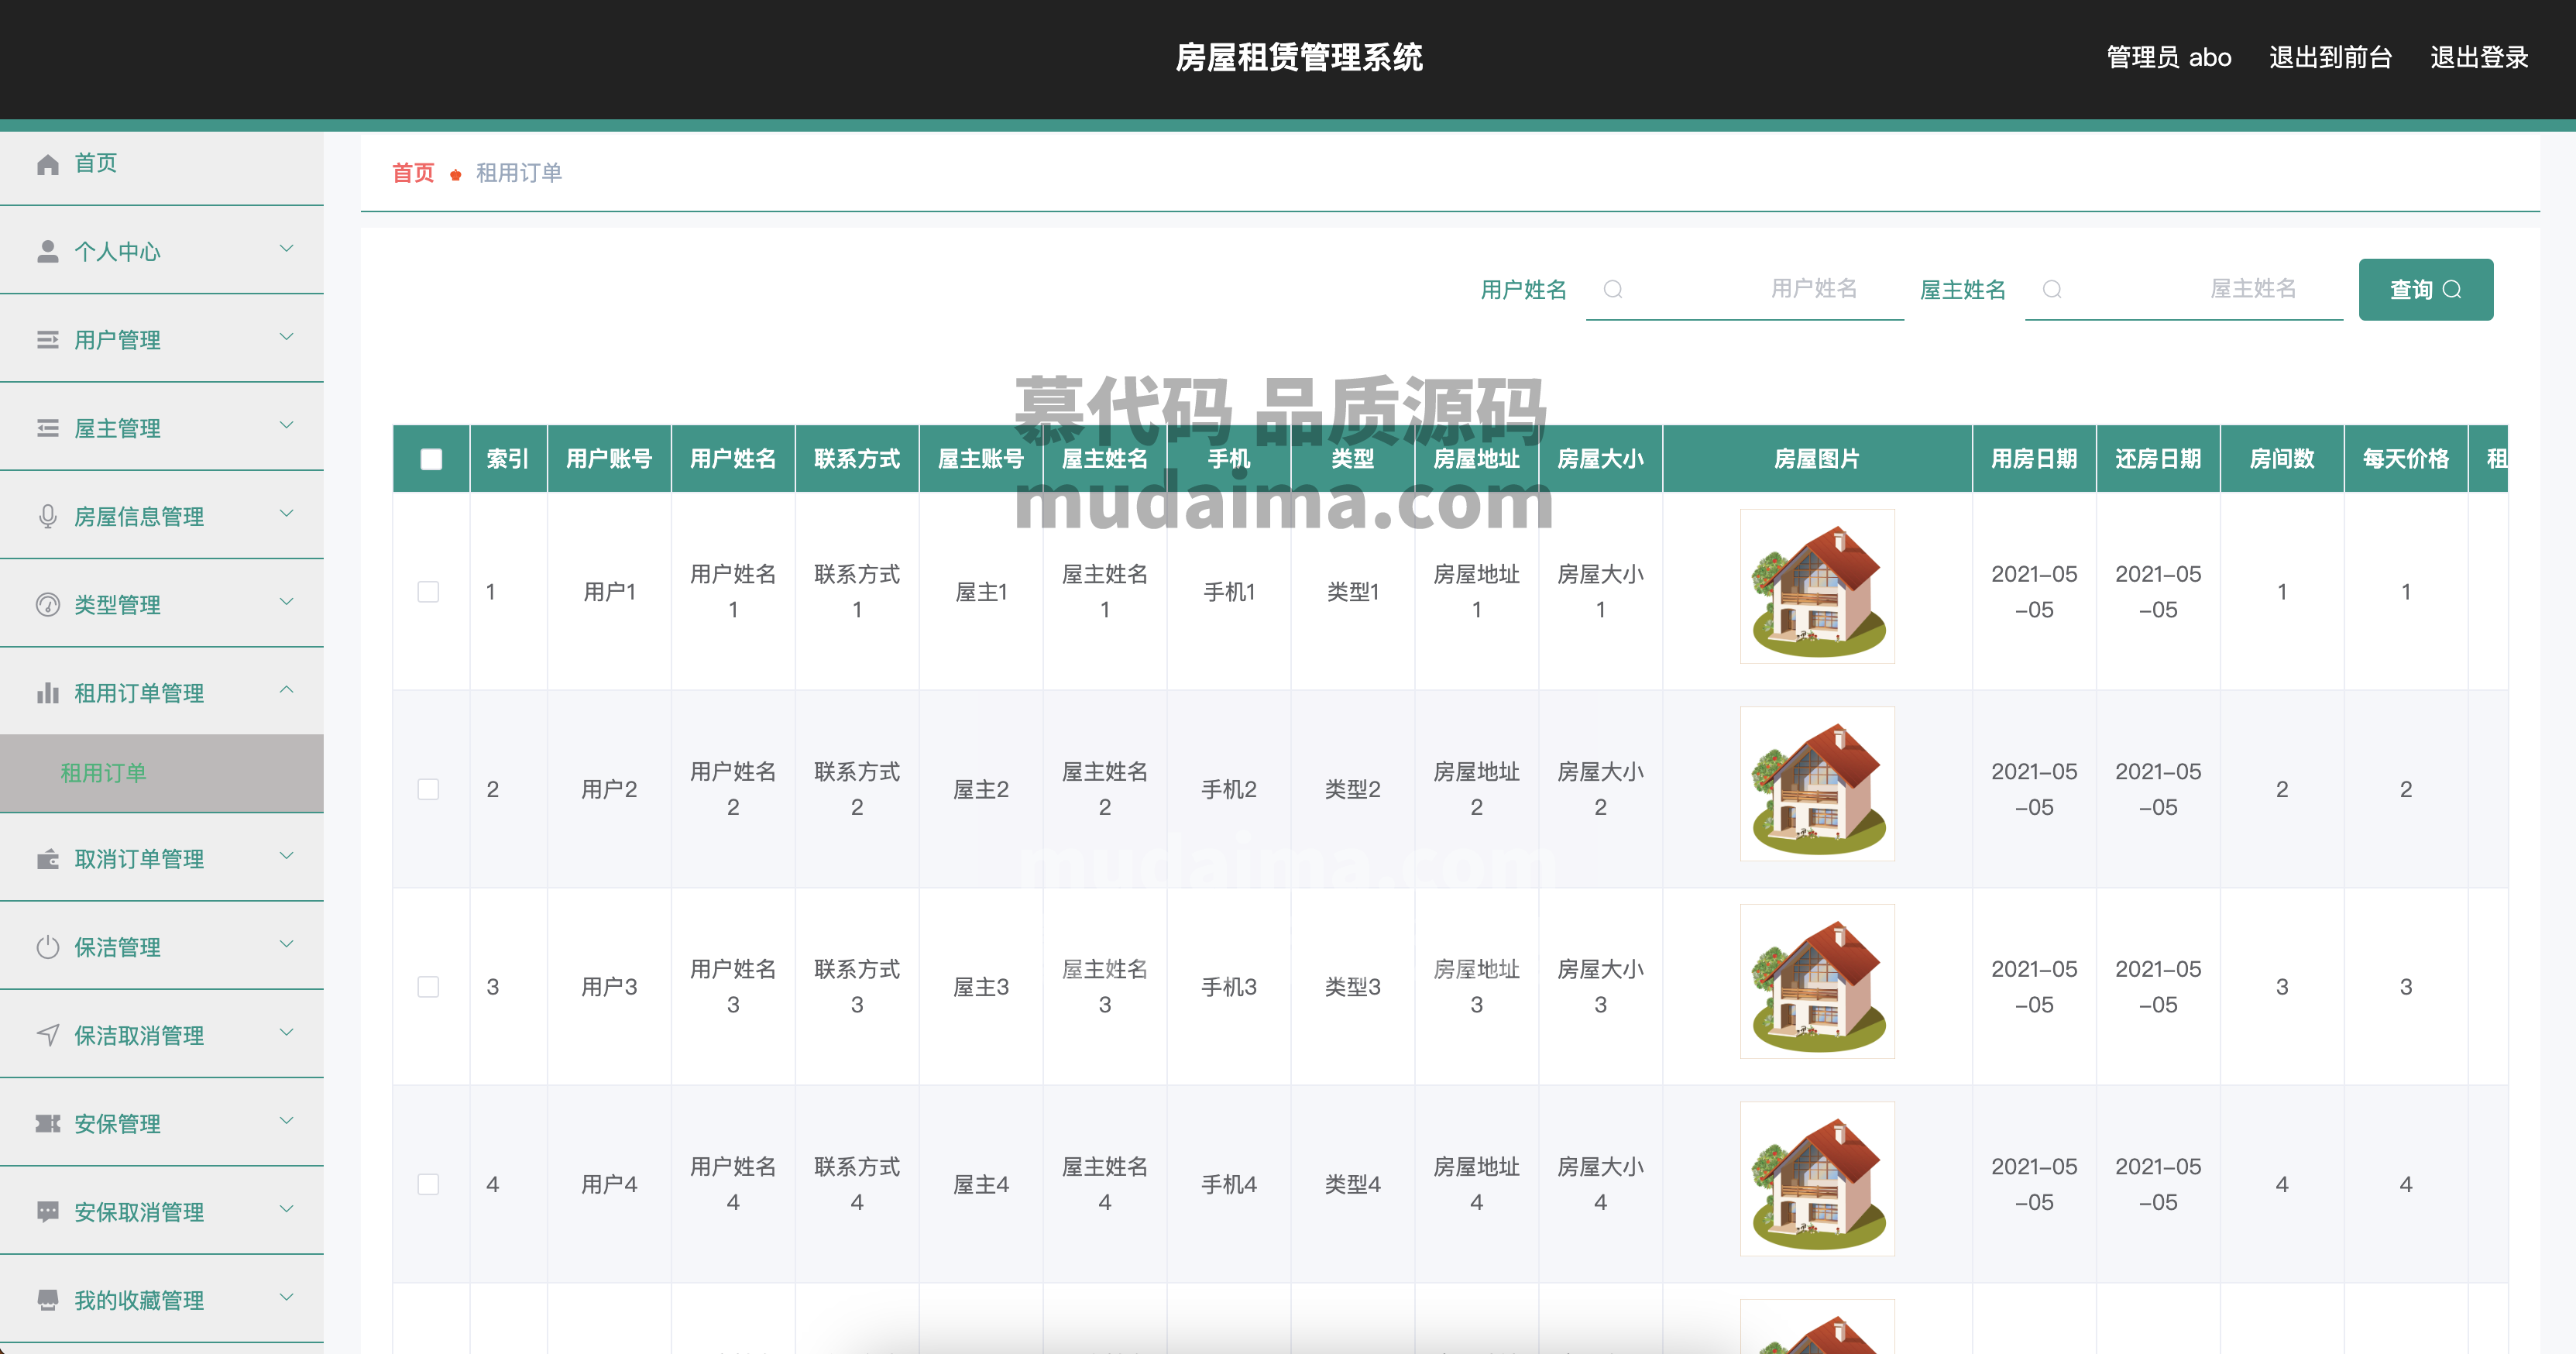Click the 房间数 column header
This screenshot has width=2576, height=1354.
(x=2282, y=459)
